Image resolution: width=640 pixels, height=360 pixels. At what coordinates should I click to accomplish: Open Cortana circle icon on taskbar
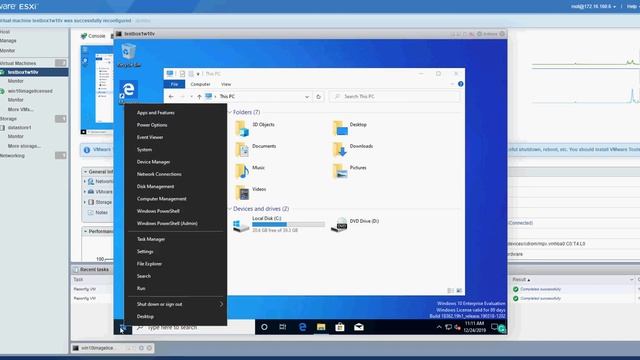(x=264, y=327)
